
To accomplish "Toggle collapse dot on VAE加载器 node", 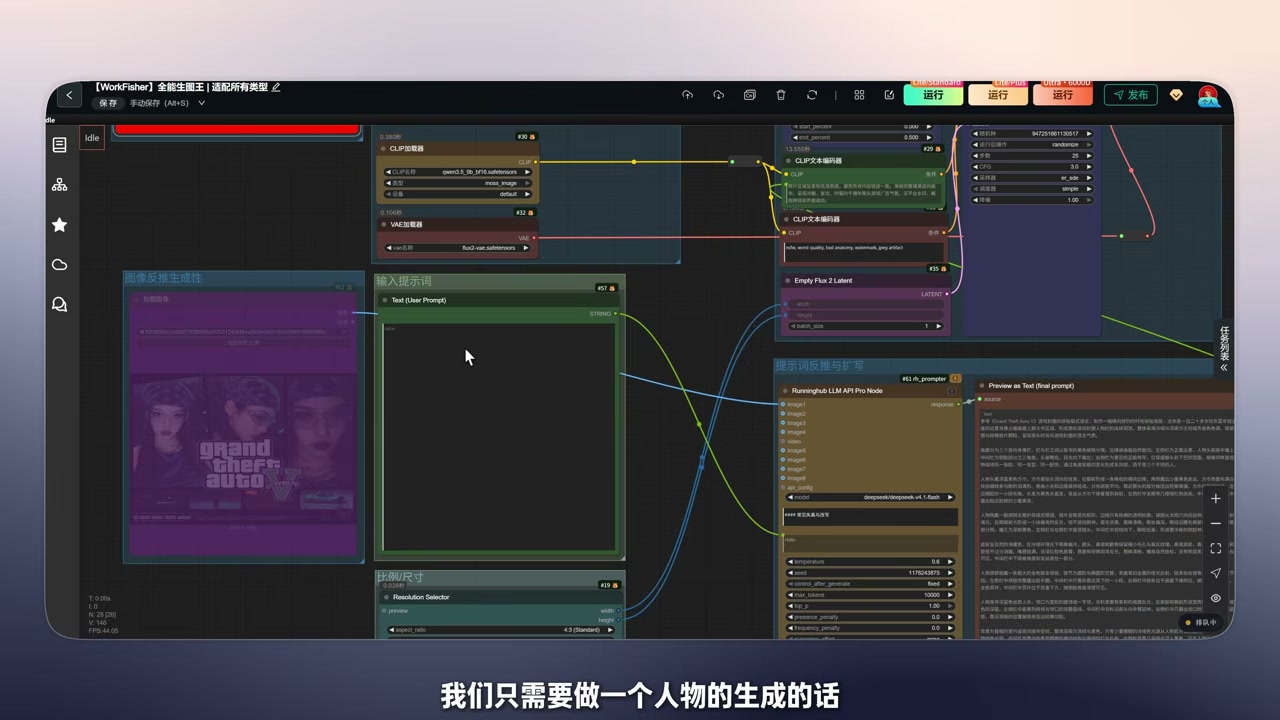I will point(384,225).
